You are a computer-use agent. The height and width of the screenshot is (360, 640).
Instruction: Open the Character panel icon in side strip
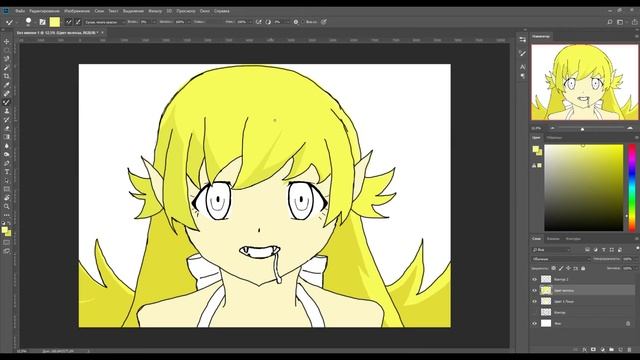click(x=522, y=67)
